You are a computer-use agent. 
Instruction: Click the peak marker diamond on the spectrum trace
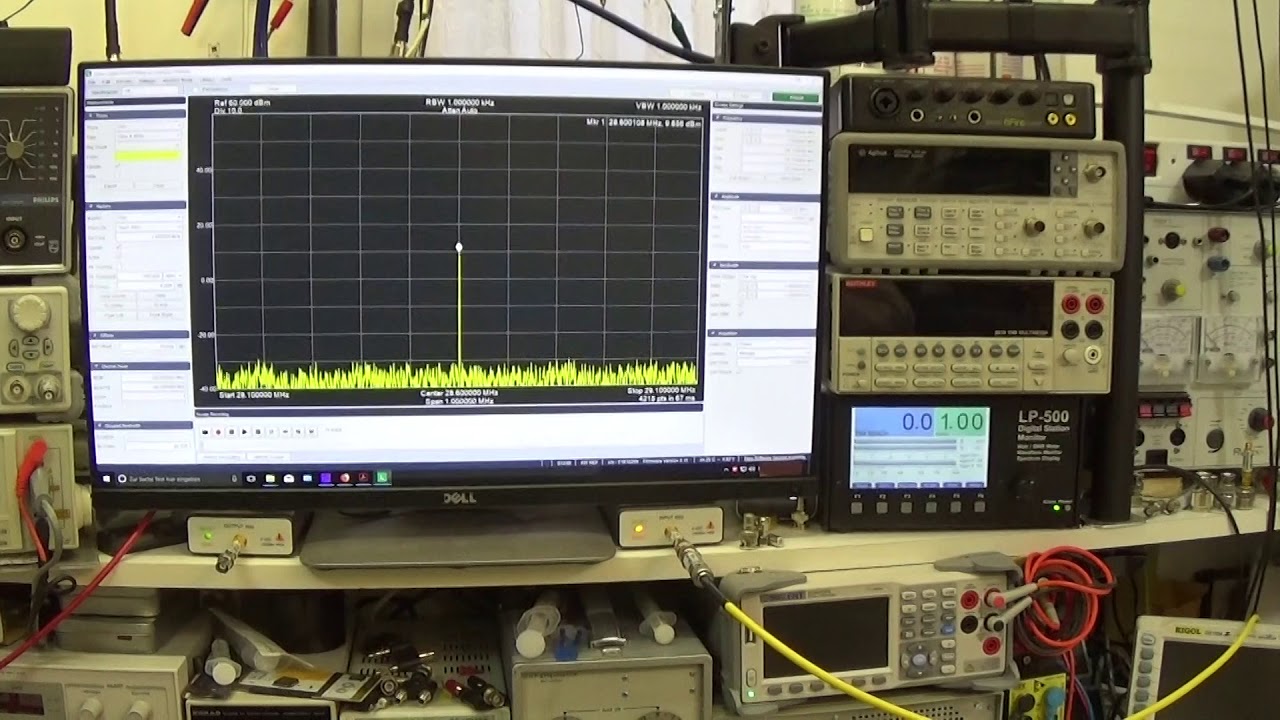tap(459, 247)
